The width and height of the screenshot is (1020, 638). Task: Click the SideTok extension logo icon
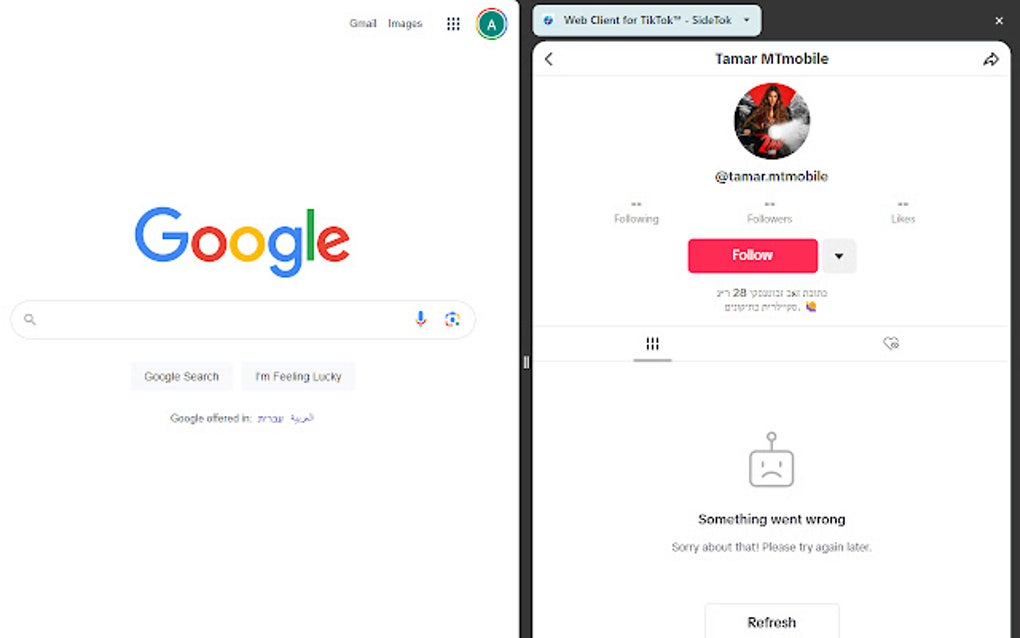[548, 20]
